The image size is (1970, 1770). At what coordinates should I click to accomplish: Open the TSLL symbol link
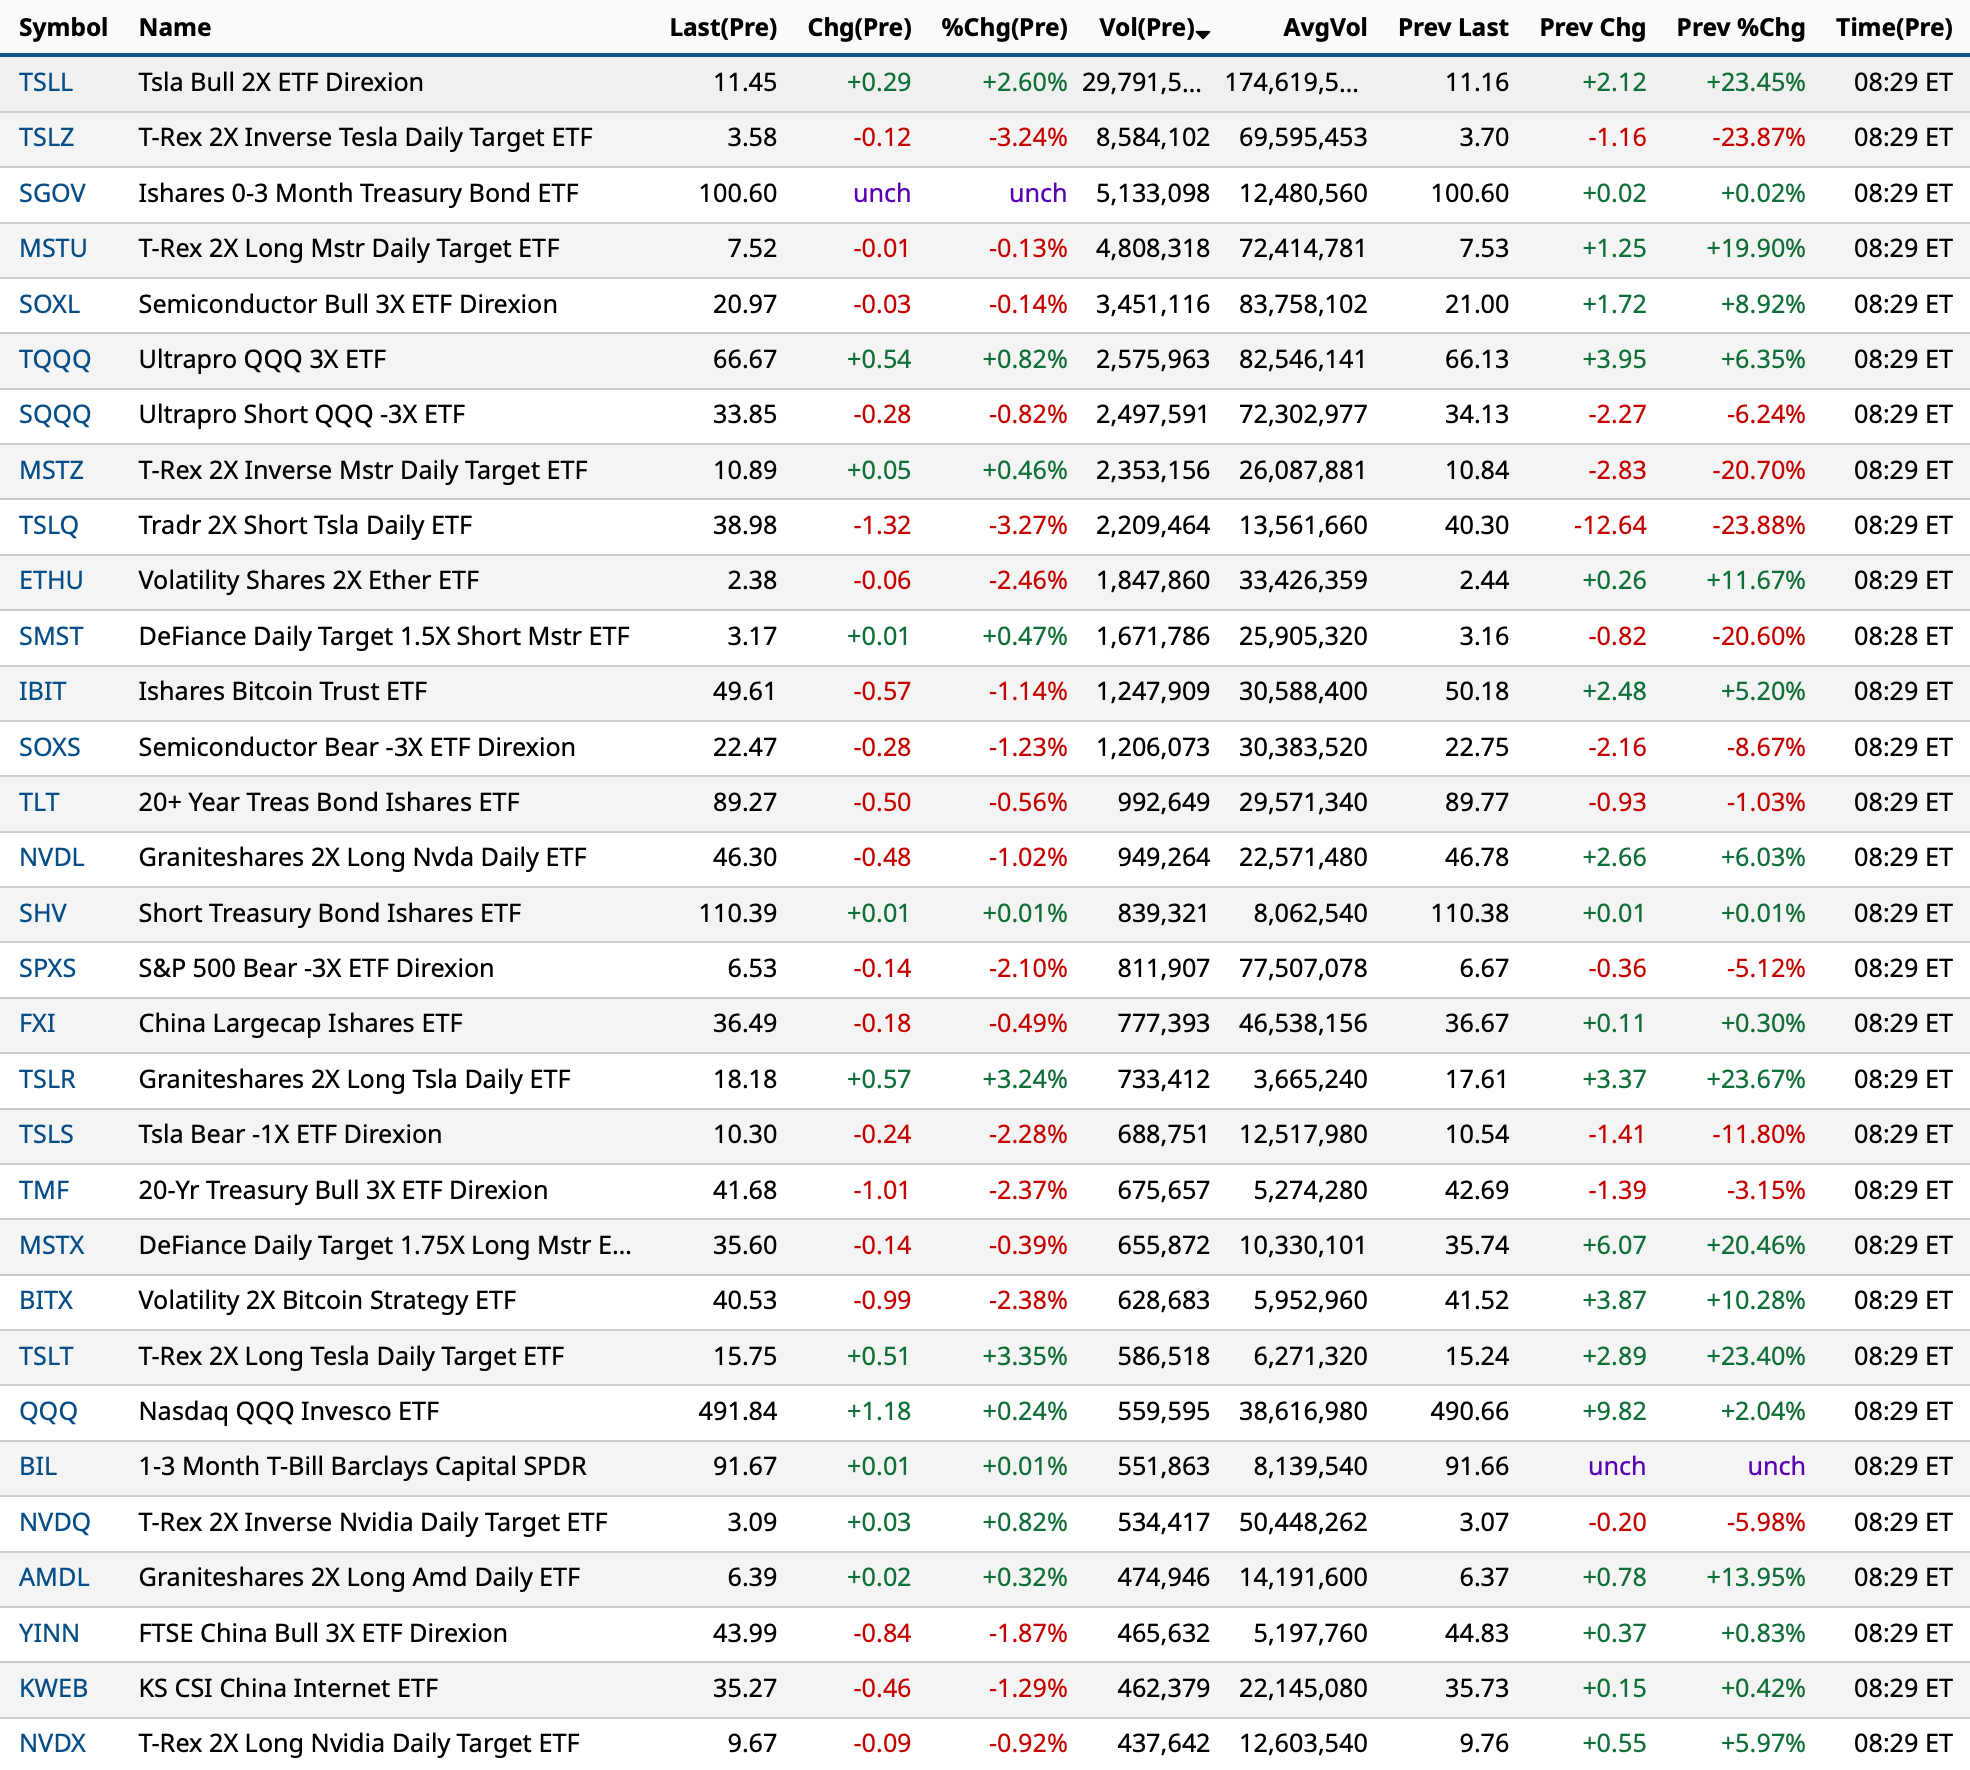click(46, 83)
